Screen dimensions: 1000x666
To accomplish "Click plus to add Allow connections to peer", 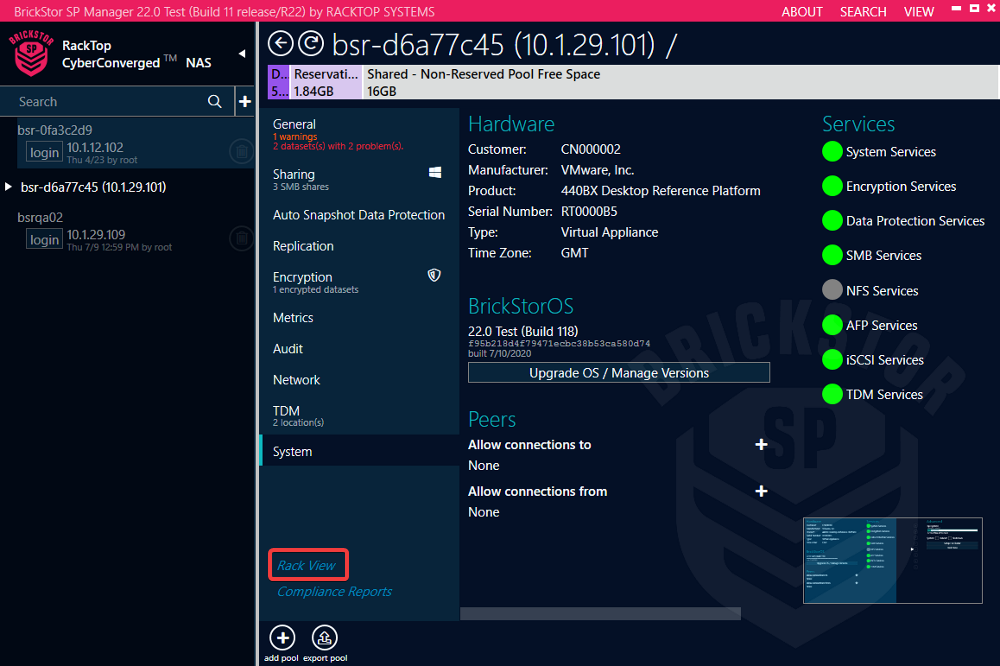I will click(761, 444).
